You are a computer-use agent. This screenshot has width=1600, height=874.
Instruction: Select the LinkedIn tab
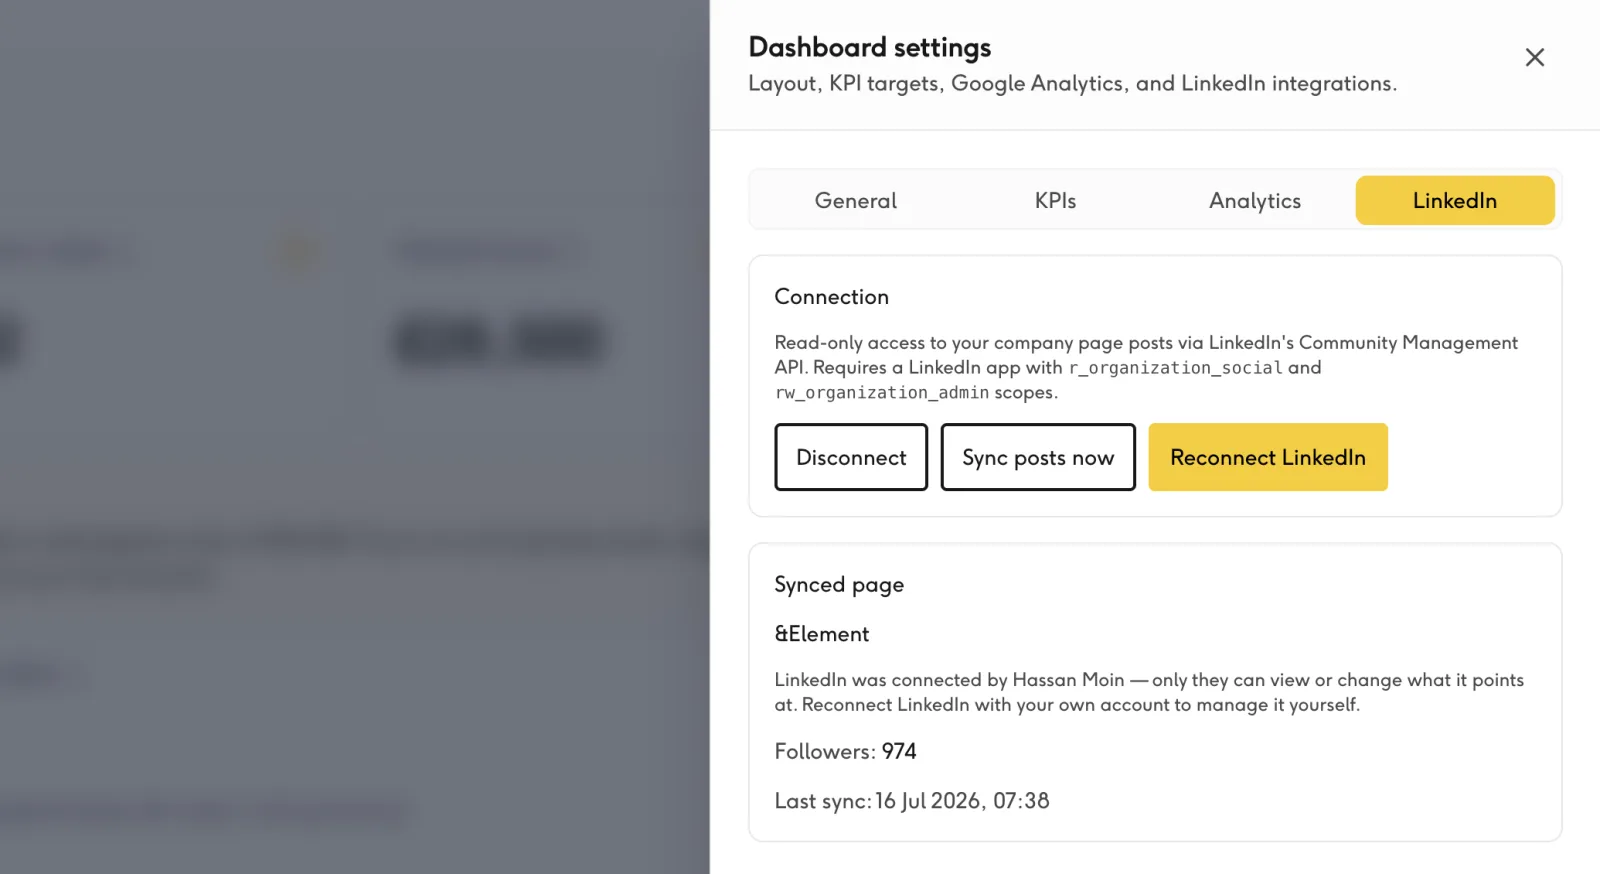point(1455,200)
